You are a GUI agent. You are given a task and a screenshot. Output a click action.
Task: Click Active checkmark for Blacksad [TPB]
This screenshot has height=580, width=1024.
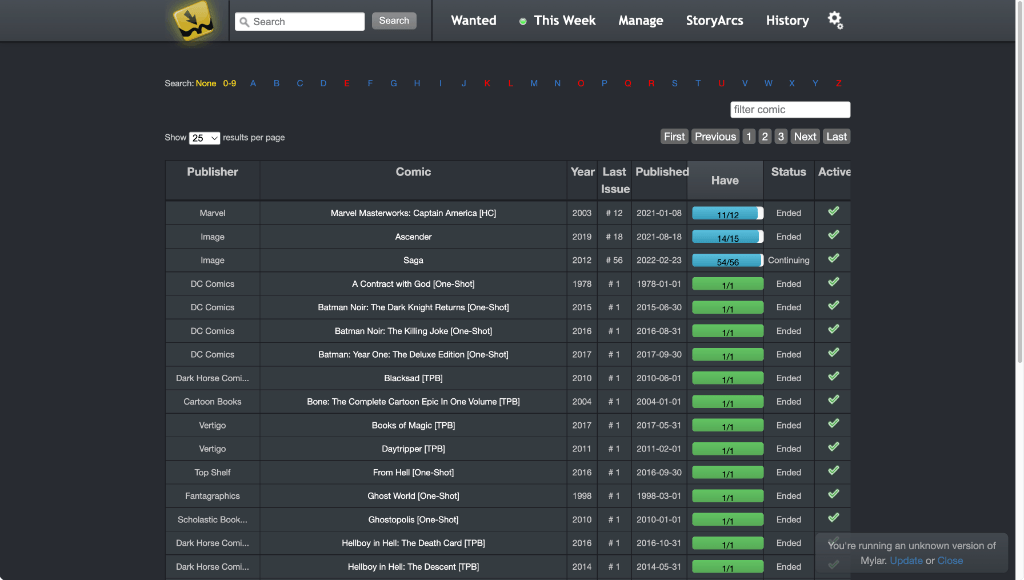pos(833,377)
